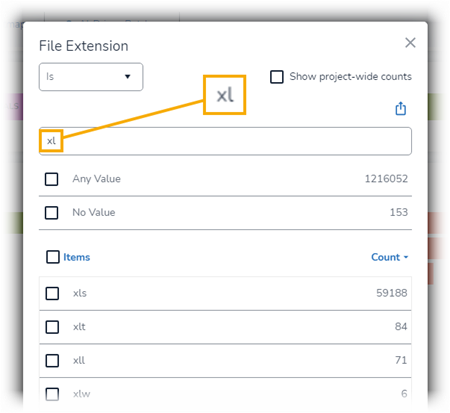Click the dropdown arrow next to Is
This screenshot has width=450, height=413.
point(127,77)
